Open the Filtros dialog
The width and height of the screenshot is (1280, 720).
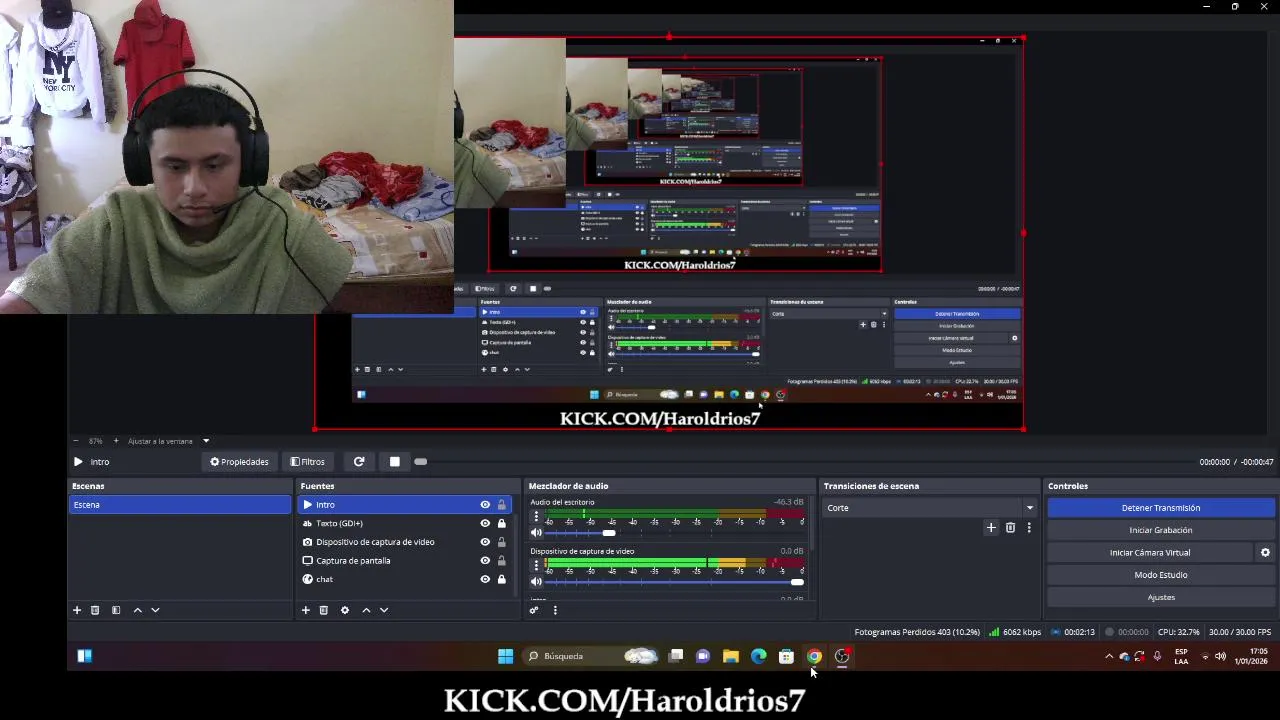pos(307,462)
